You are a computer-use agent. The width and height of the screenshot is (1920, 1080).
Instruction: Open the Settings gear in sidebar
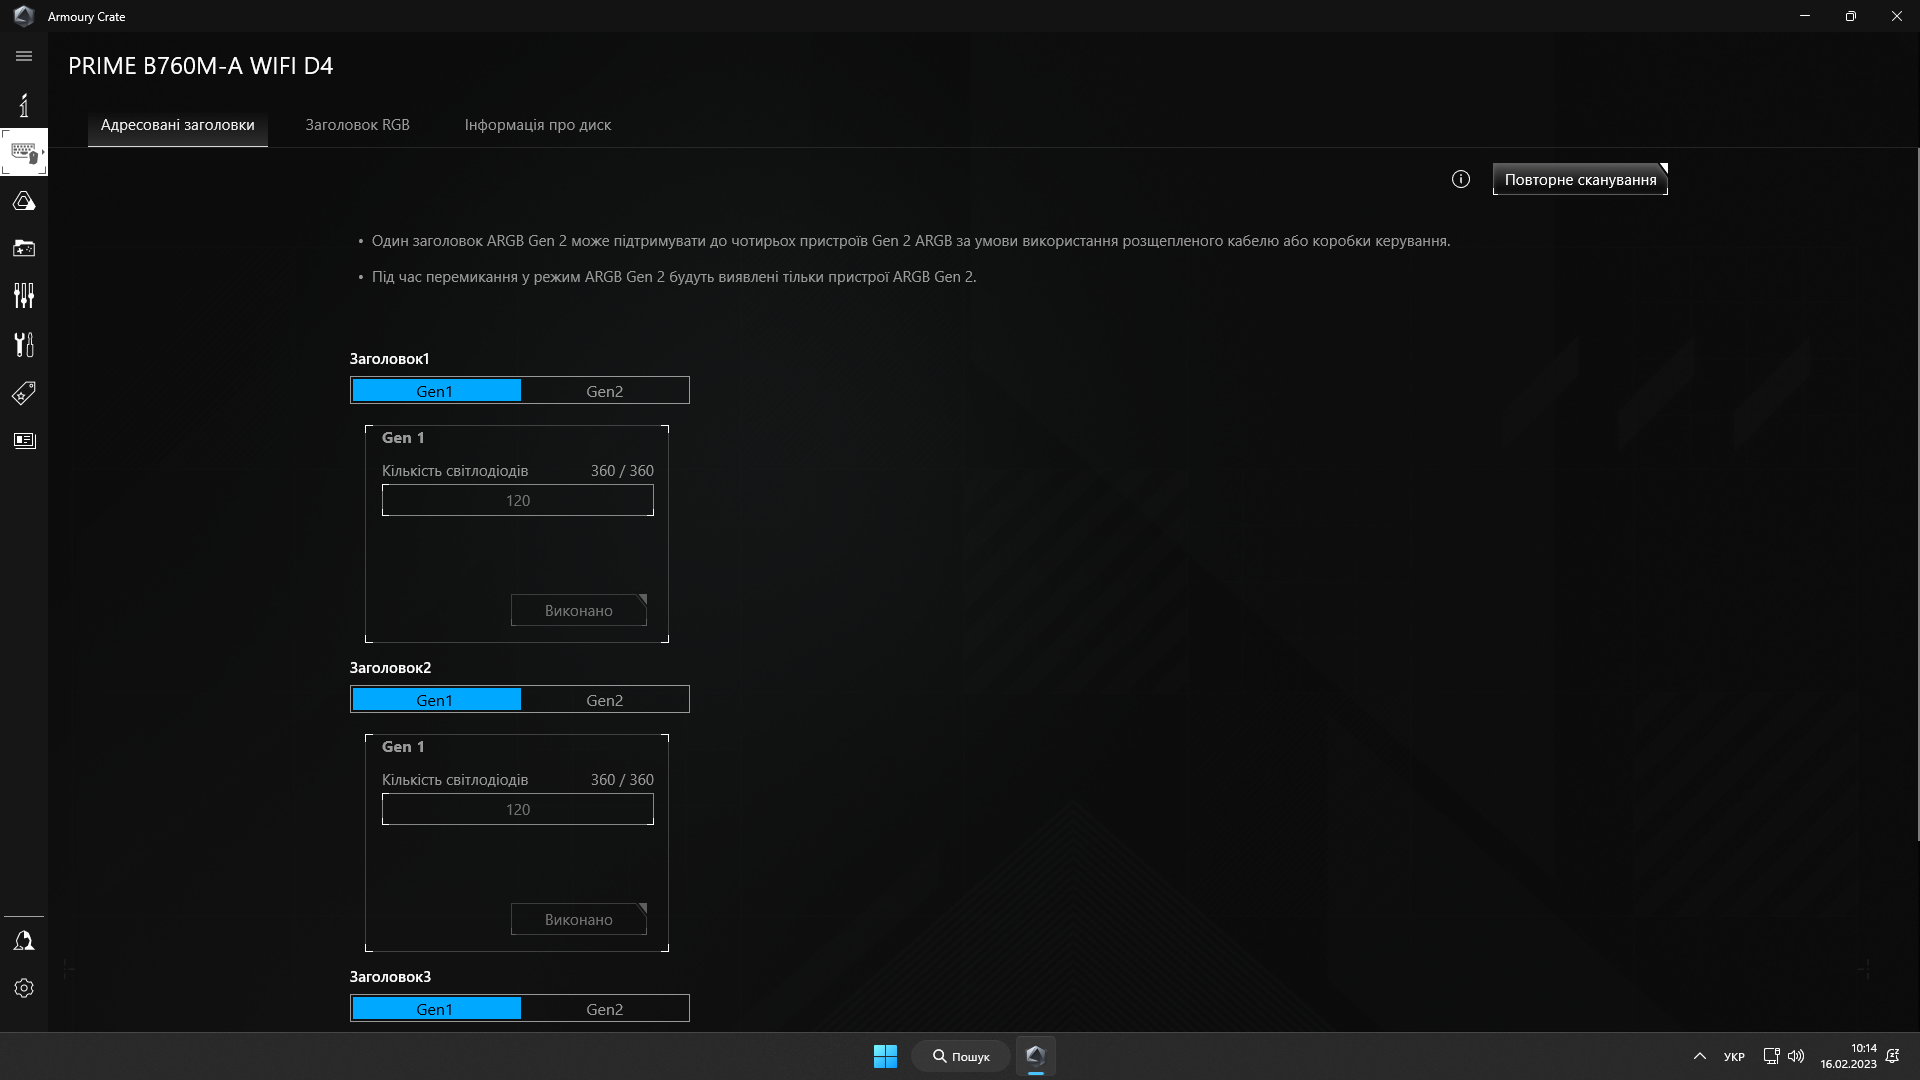click(24, 988)
